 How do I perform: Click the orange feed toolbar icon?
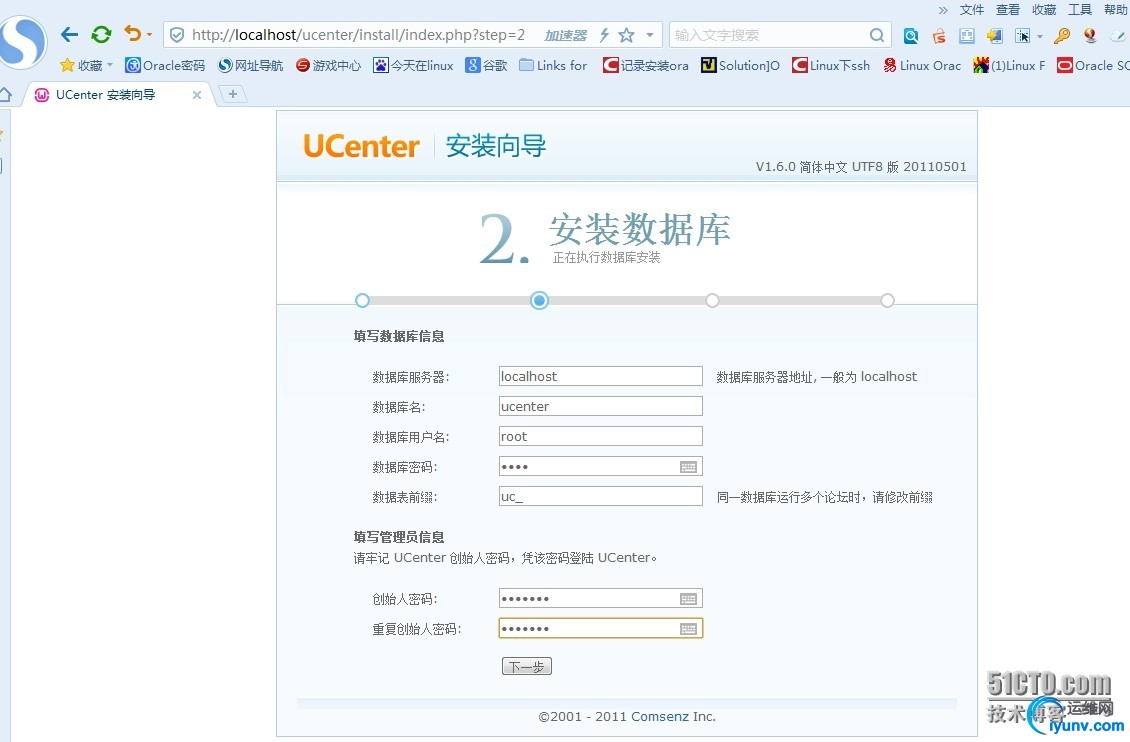click(x=938, y=35)
